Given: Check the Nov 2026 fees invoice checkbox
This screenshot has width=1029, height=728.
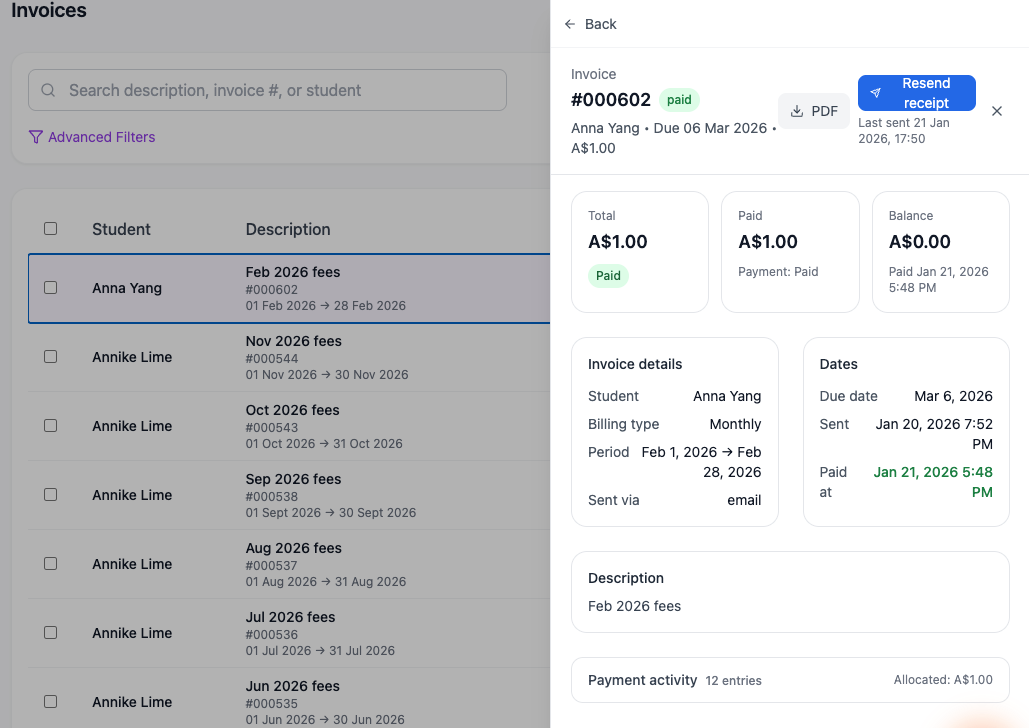Looking at the screenshot, I should 50,356.
